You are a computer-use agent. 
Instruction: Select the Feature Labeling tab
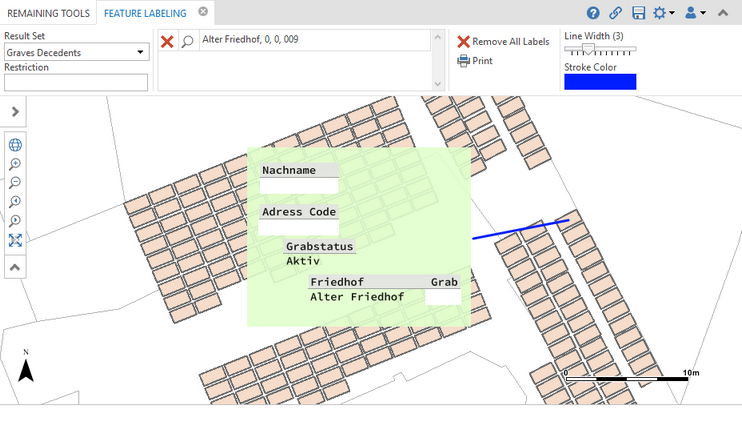click(x=145, y=13)
